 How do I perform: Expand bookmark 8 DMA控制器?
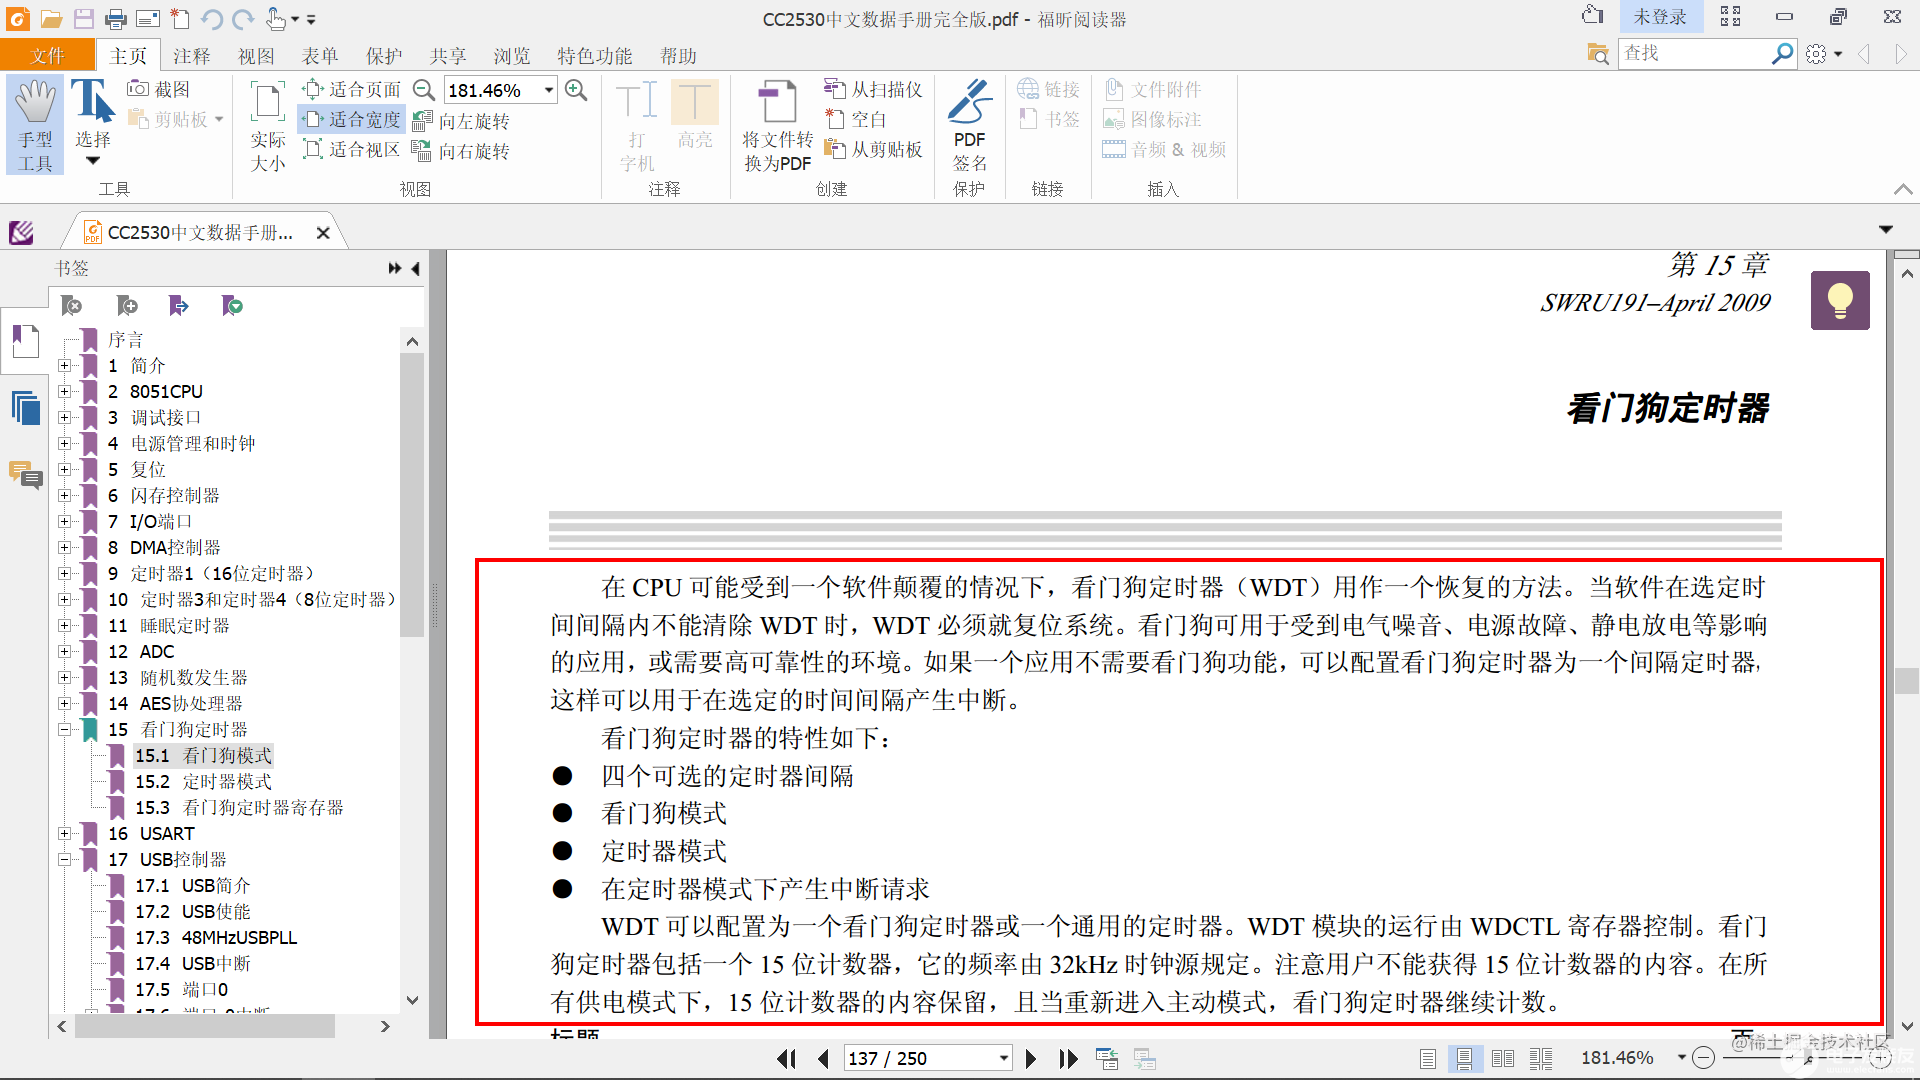[x=64, y=548]
